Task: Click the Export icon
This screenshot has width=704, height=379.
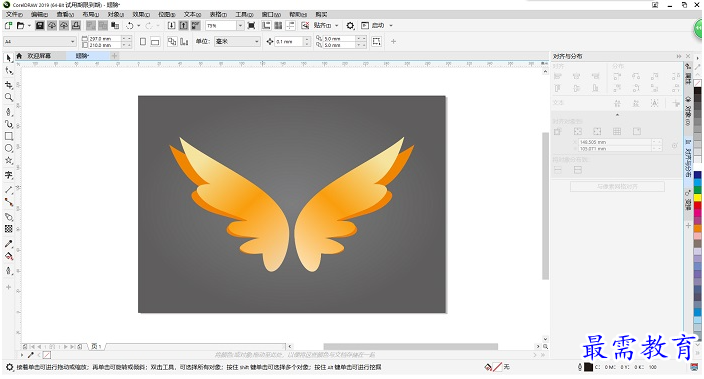Action: (184, 26)
